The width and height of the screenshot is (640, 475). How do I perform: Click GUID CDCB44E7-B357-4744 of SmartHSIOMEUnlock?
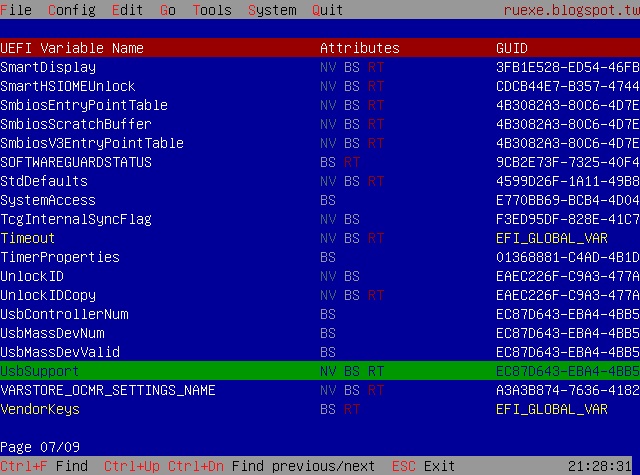568,86
